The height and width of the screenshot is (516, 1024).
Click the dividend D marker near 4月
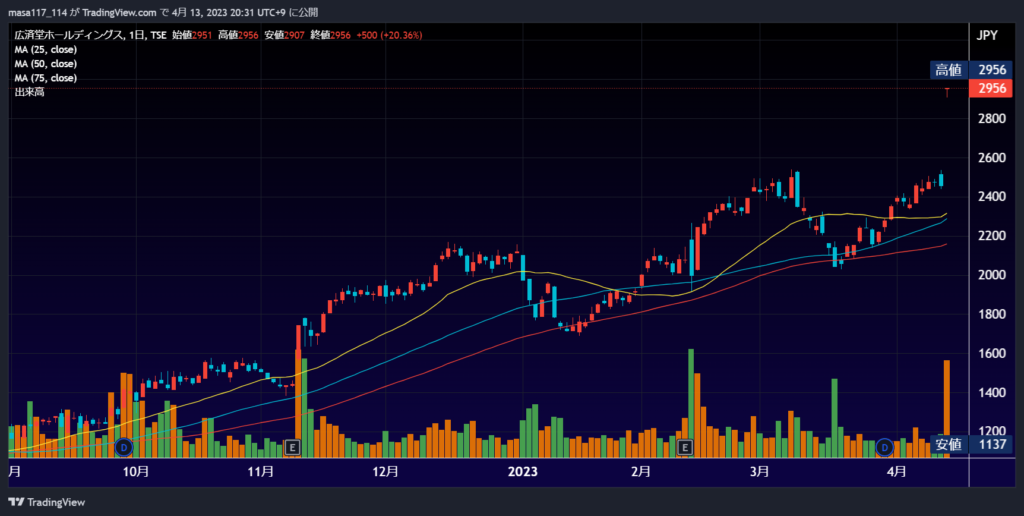click(x=884, y=447)
